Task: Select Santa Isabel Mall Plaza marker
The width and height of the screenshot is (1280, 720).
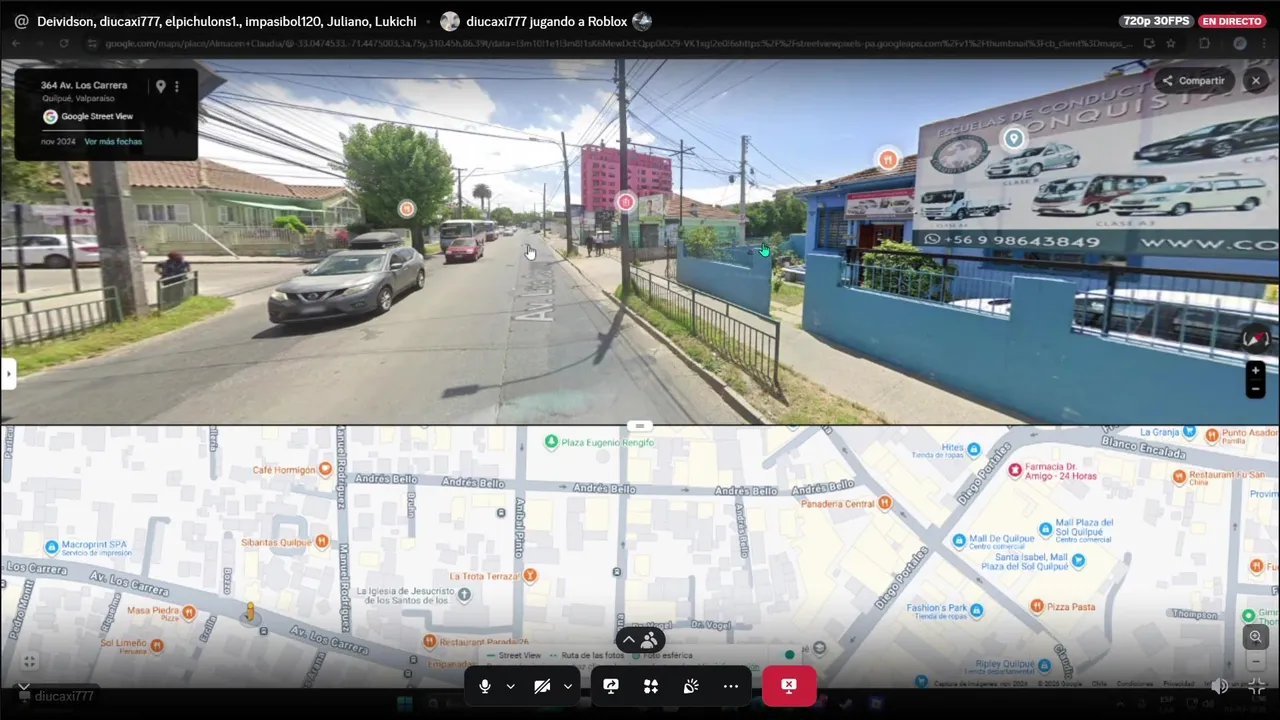Action: coord(1078,561)
